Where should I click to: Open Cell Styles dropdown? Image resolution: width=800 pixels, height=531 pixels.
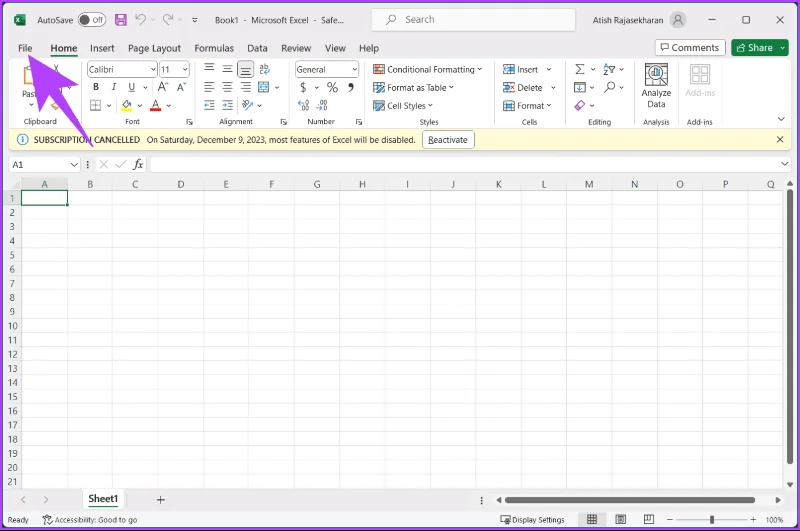(x=403, y=106)
